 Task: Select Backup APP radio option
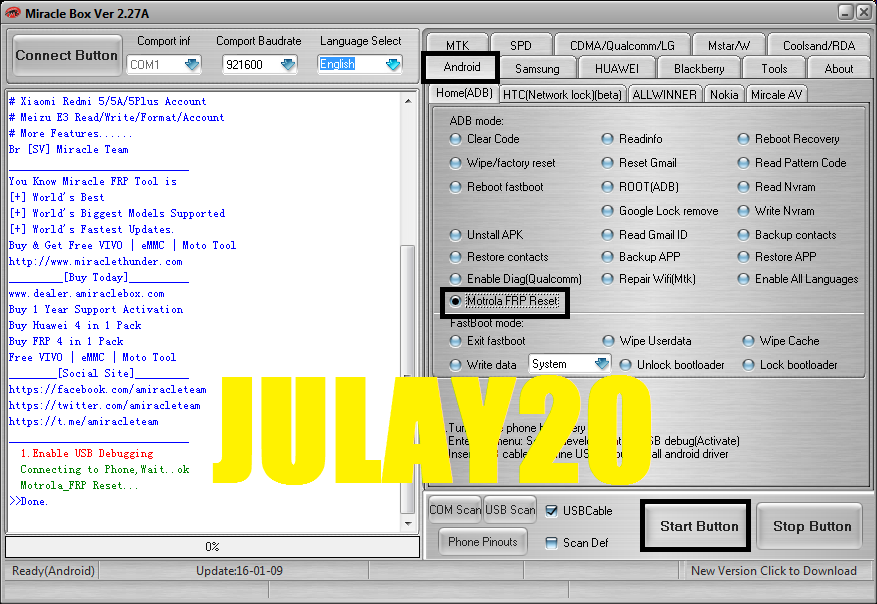pos(607,257)
